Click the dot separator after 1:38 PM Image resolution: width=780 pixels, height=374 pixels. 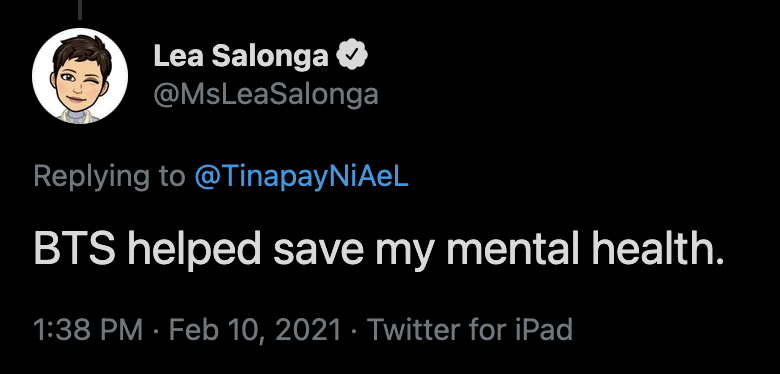[156, 330]
